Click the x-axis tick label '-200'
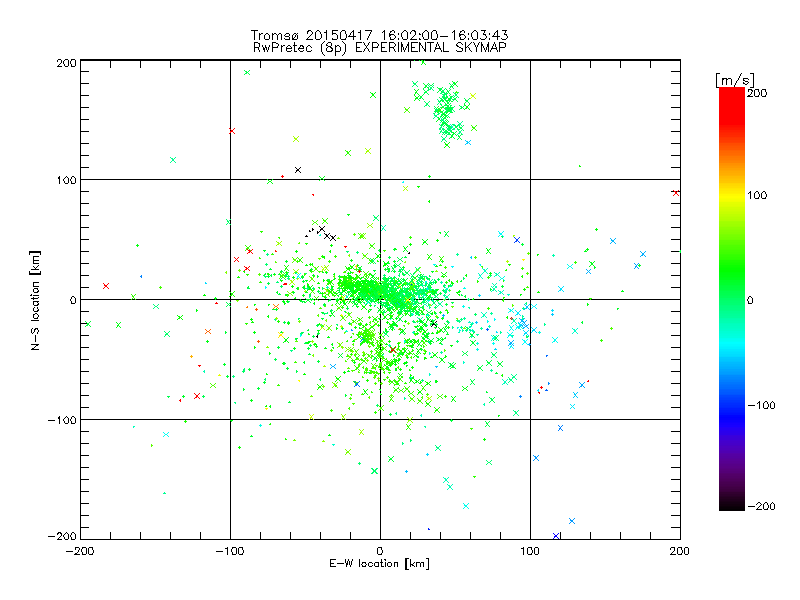This screenshot has height=600, width=800. pyautogui.click(x=80, y=551)
